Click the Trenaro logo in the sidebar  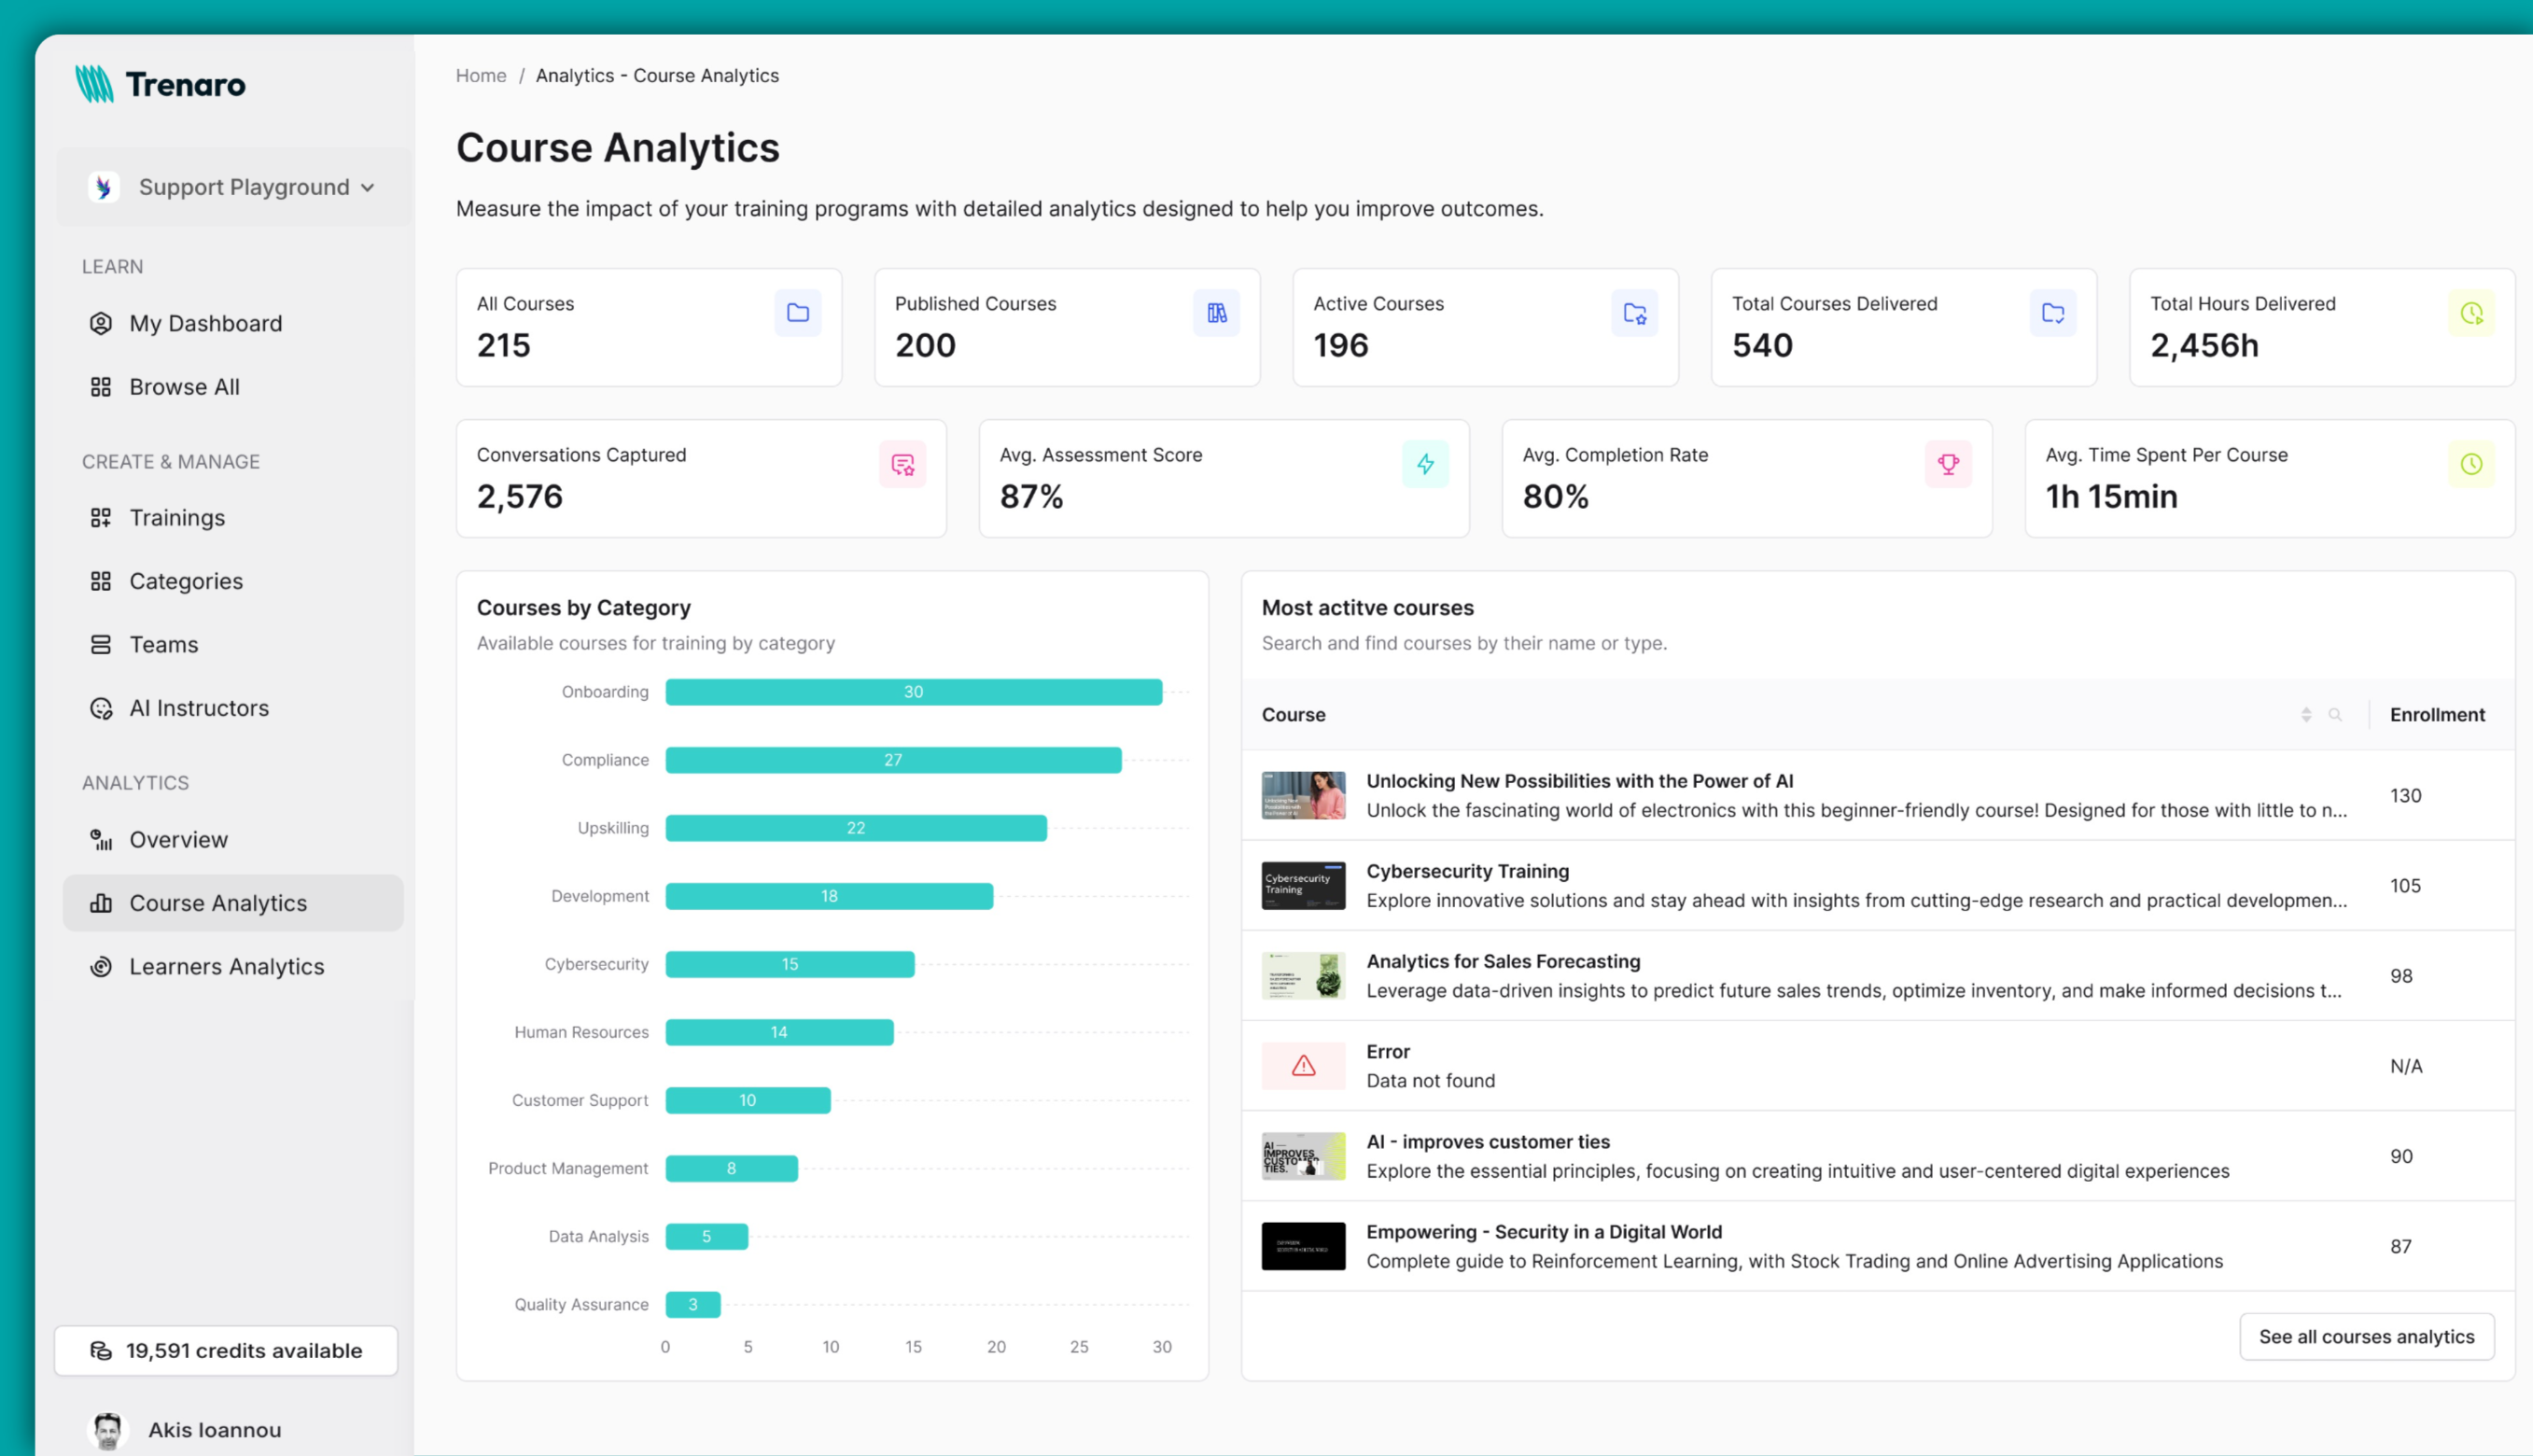pyautogui.click(x=160, y=84)
